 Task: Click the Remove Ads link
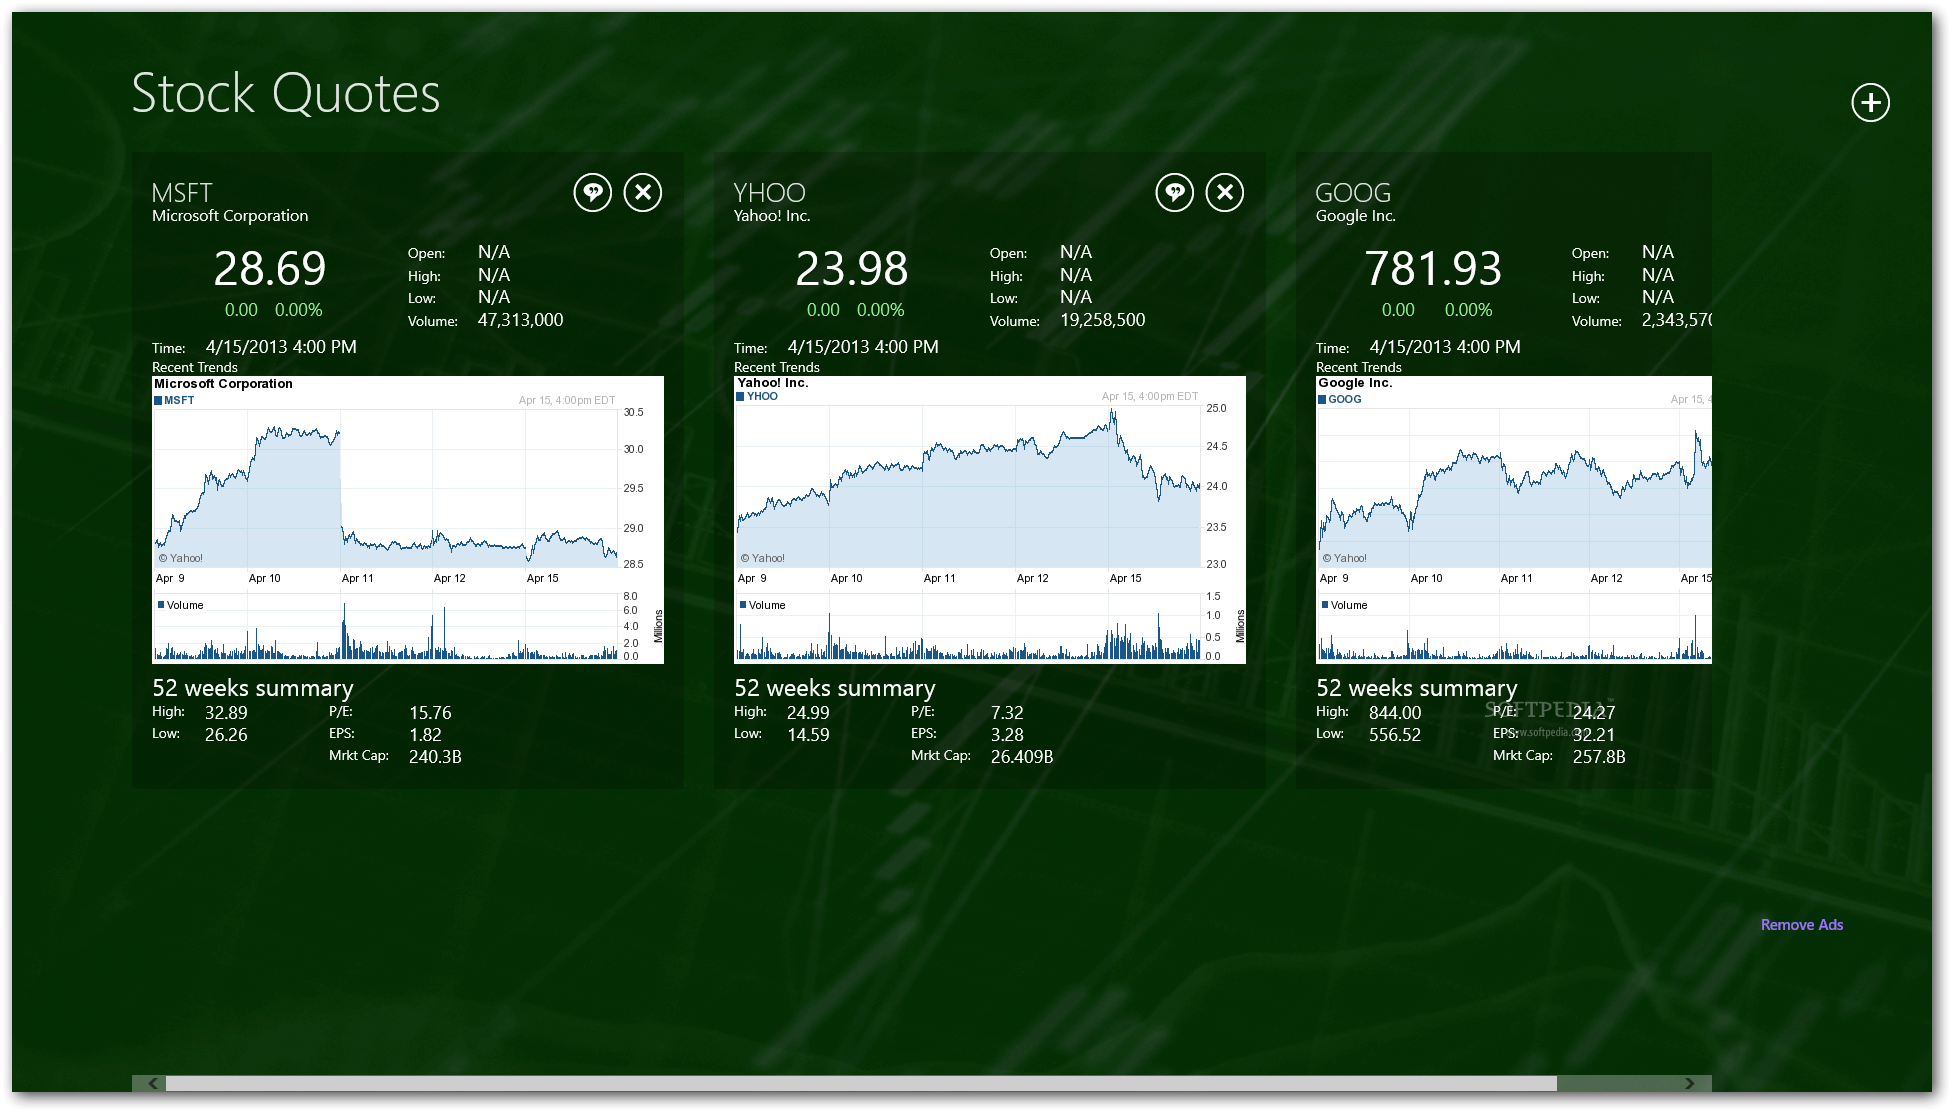(x=1801, y=925)
